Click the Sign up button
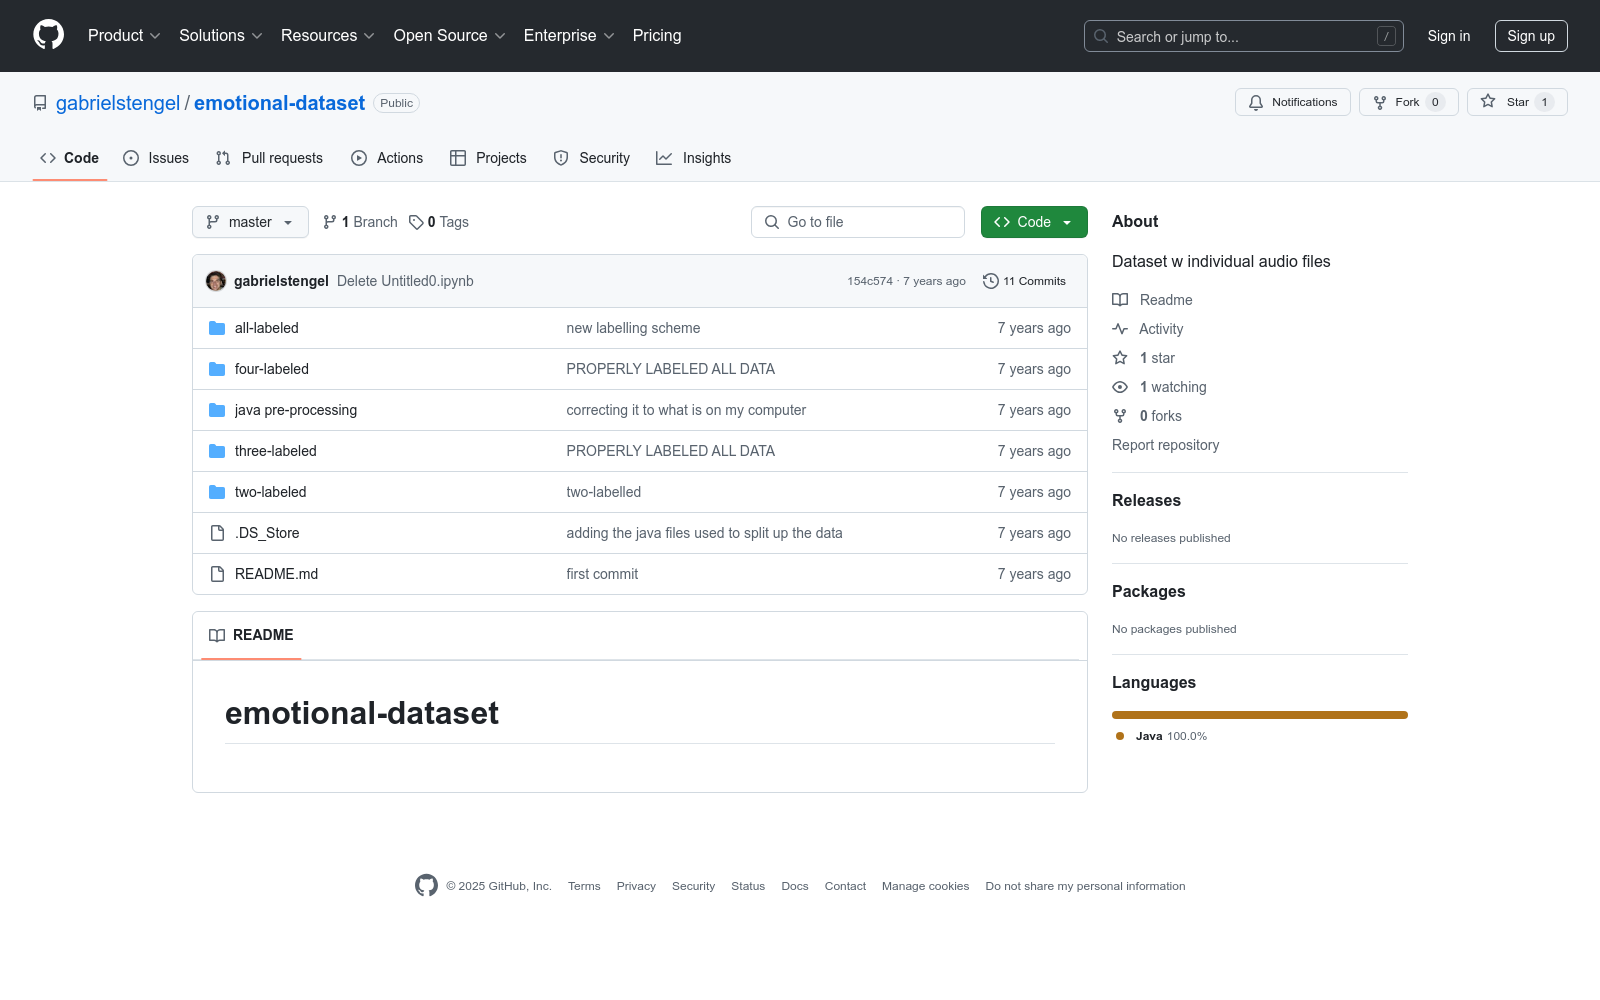 [1531, 36]
